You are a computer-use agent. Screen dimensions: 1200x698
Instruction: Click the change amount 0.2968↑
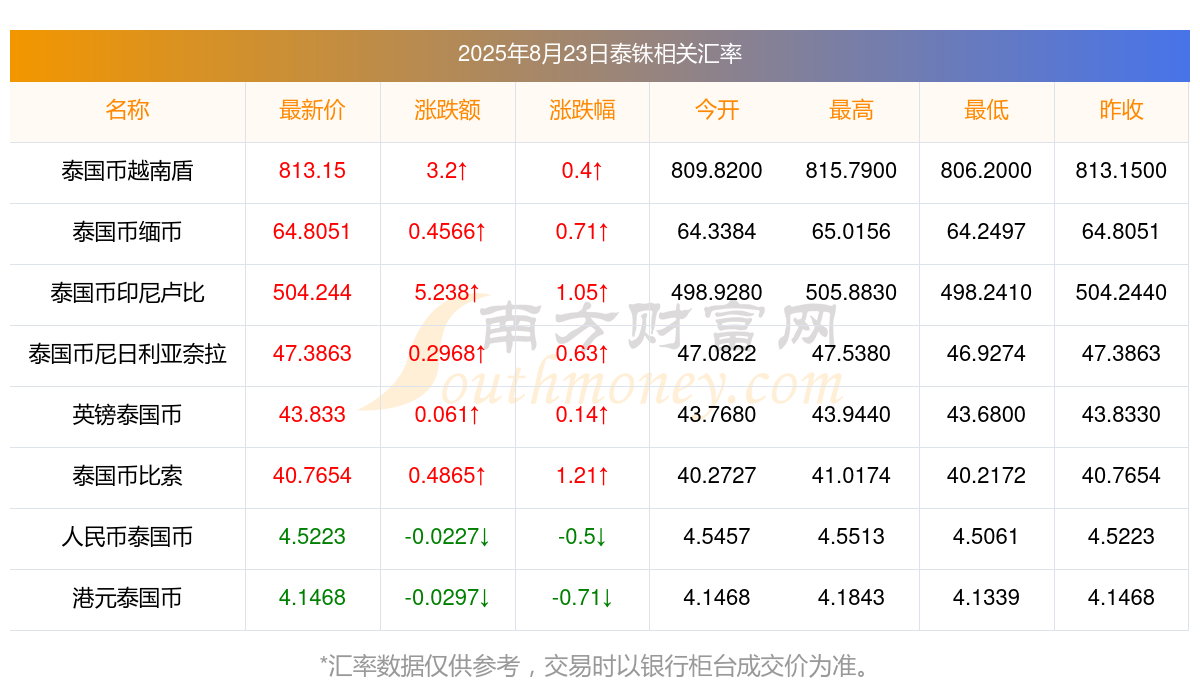click(x=447, y=354)
